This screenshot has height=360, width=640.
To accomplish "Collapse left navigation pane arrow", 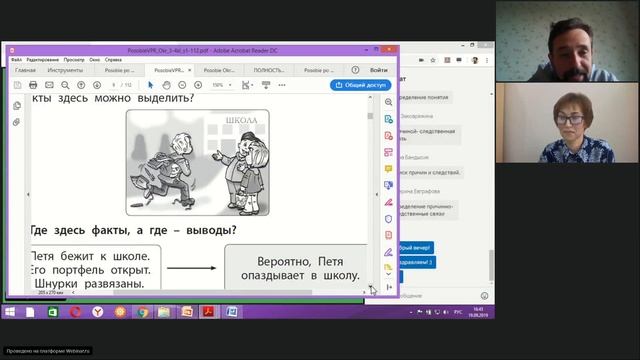I will 28,194.
